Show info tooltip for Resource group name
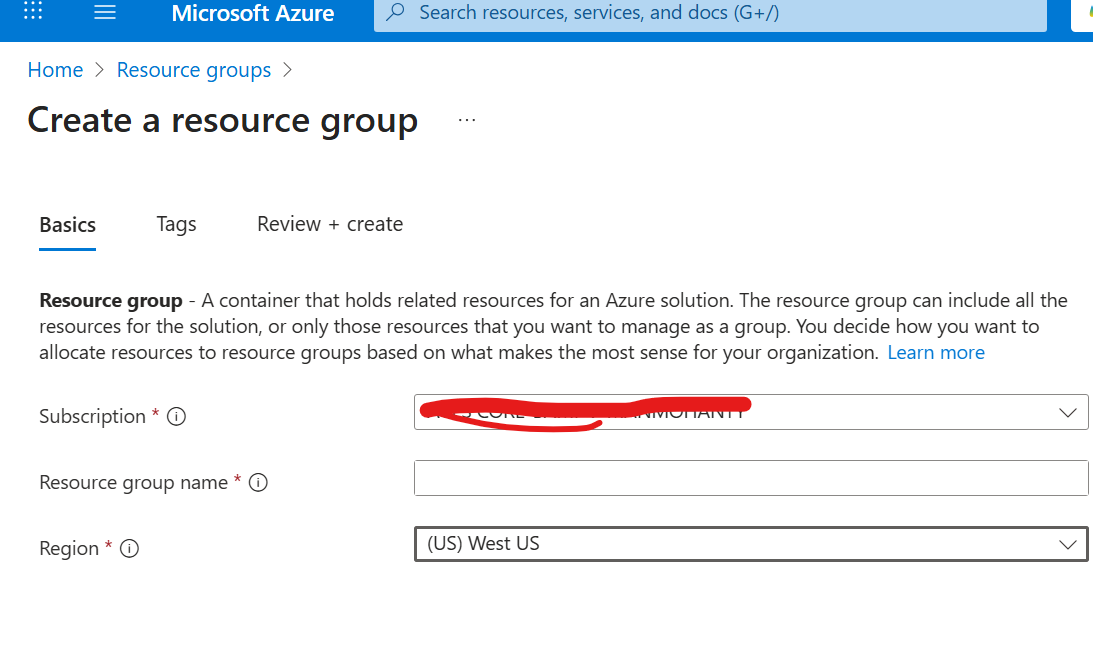 (x=258, y=483)
